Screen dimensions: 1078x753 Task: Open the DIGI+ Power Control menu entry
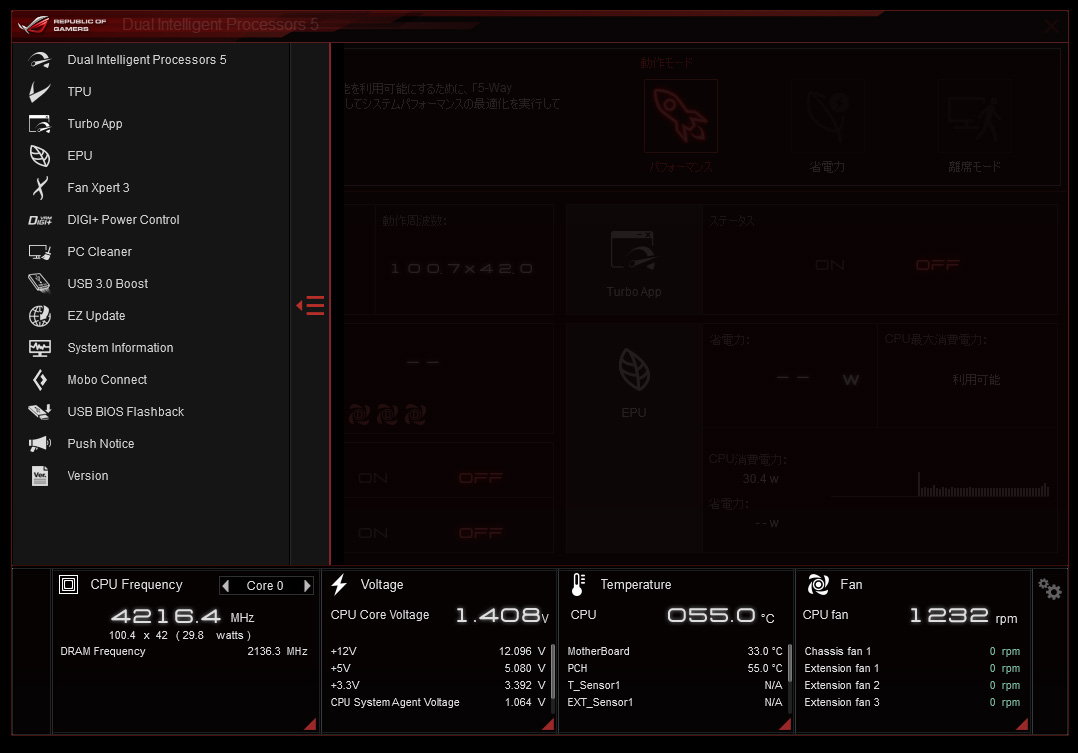point(123,219)
